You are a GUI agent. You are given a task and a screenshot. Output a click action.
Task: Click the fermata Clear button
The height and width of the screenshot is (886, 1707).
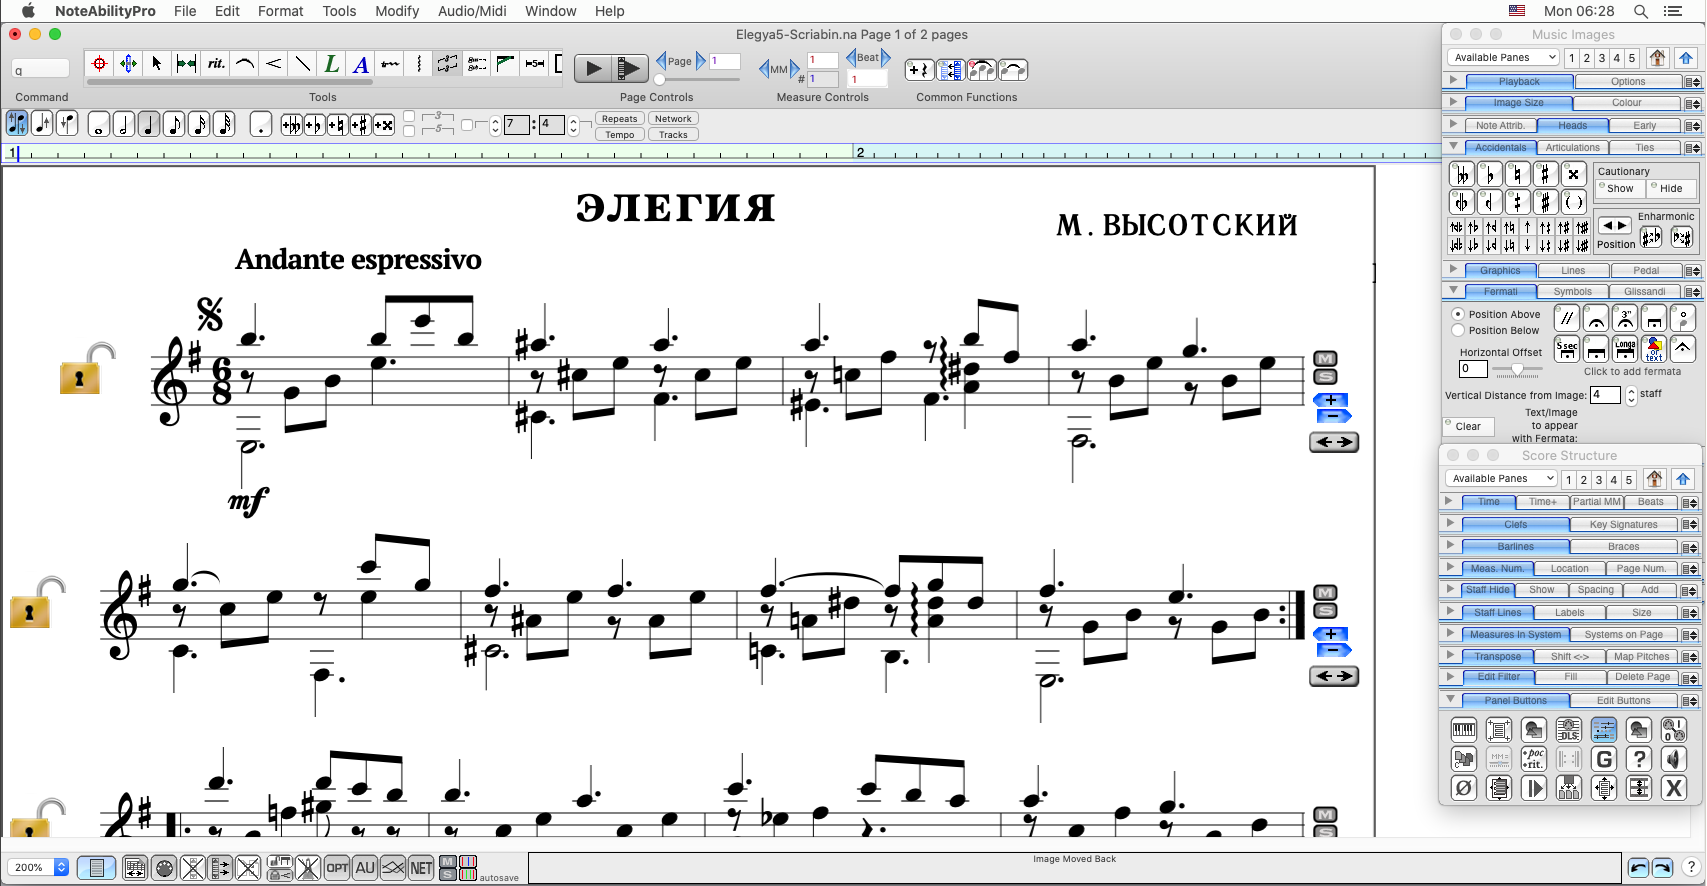pyautogui.click(x=1469, y=426)
